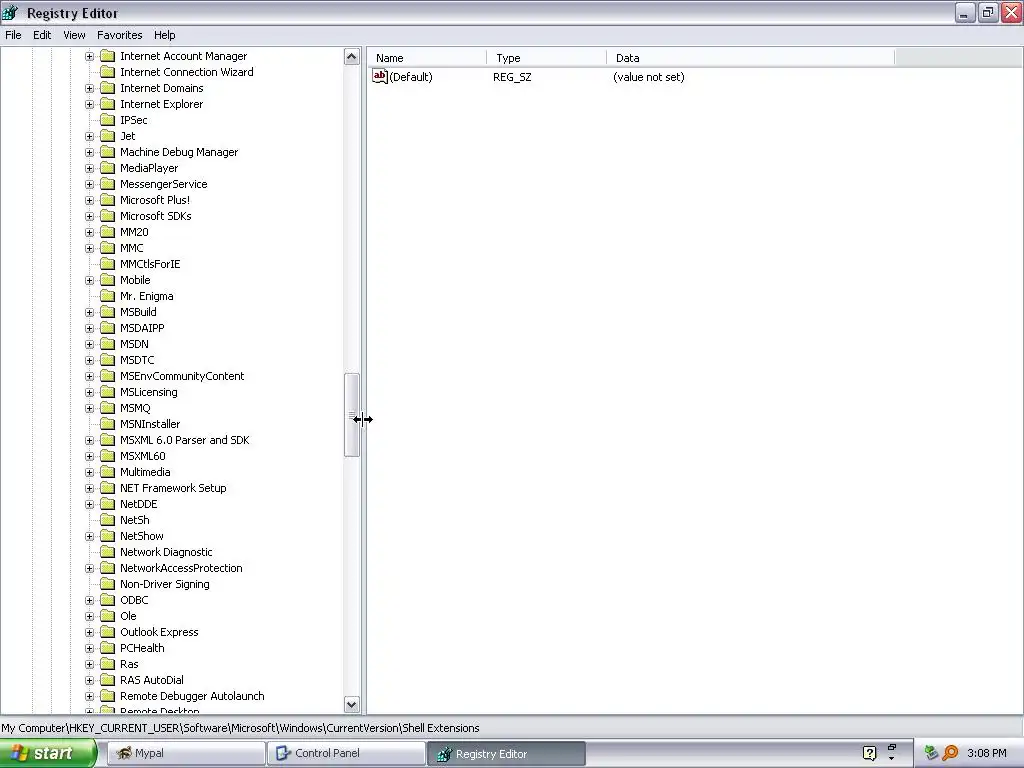1024x768 pixels.
Task: Click the Registry Editor title bar icon
Action: pyautogui.click(x=11, y=12)
